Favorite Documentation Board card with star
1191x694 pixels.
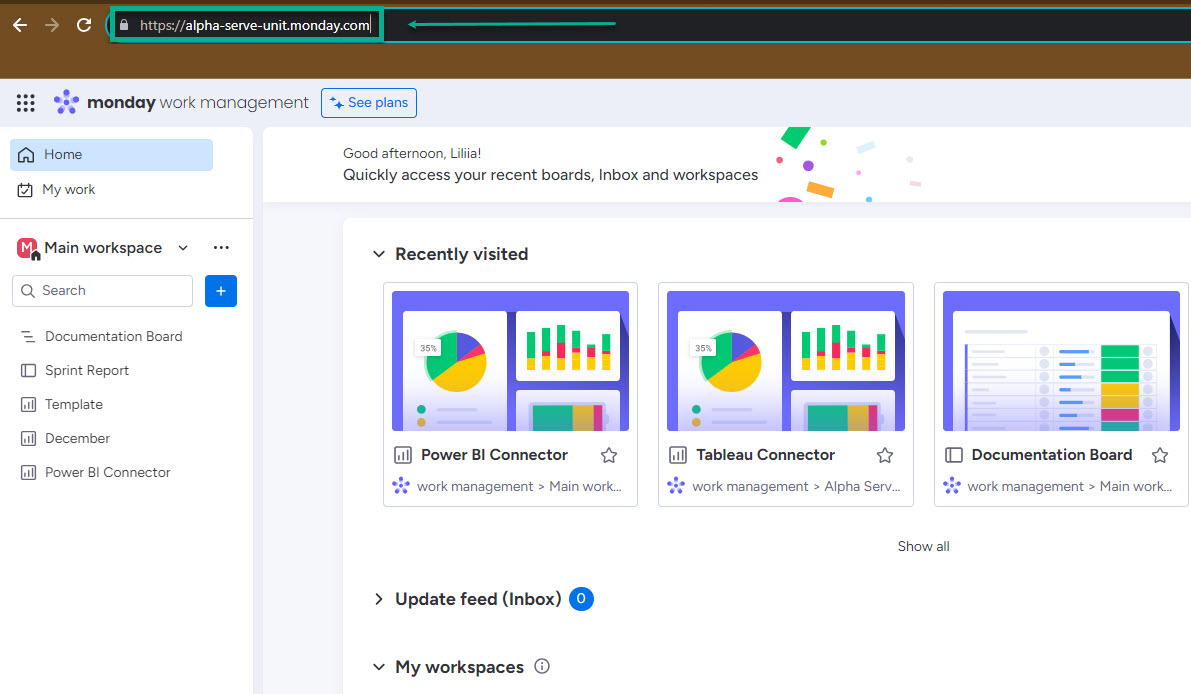tap(1160, 456)
